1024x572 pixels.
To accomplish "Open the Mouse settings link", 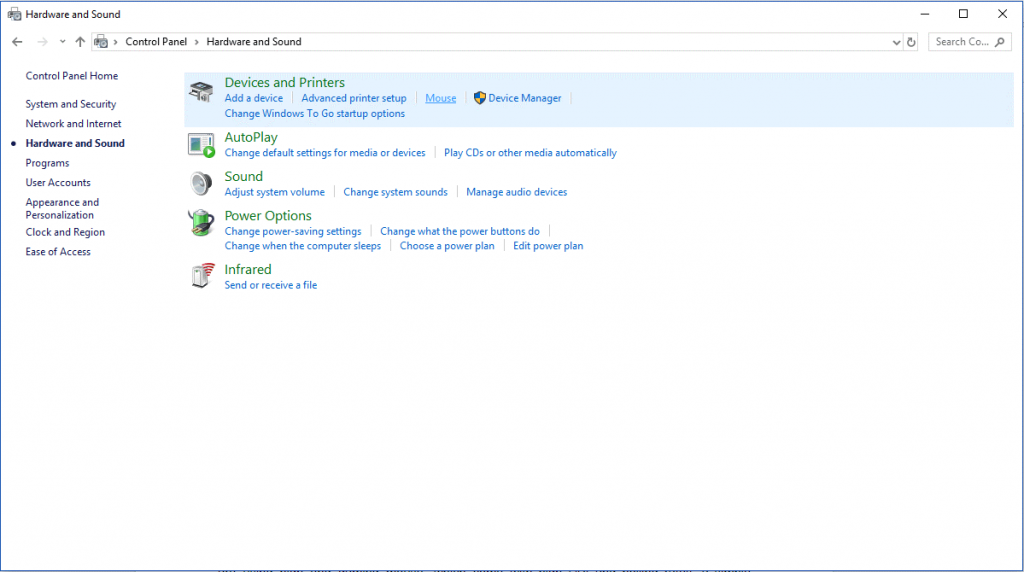I will pyautogui.click(x=441, y=98).
